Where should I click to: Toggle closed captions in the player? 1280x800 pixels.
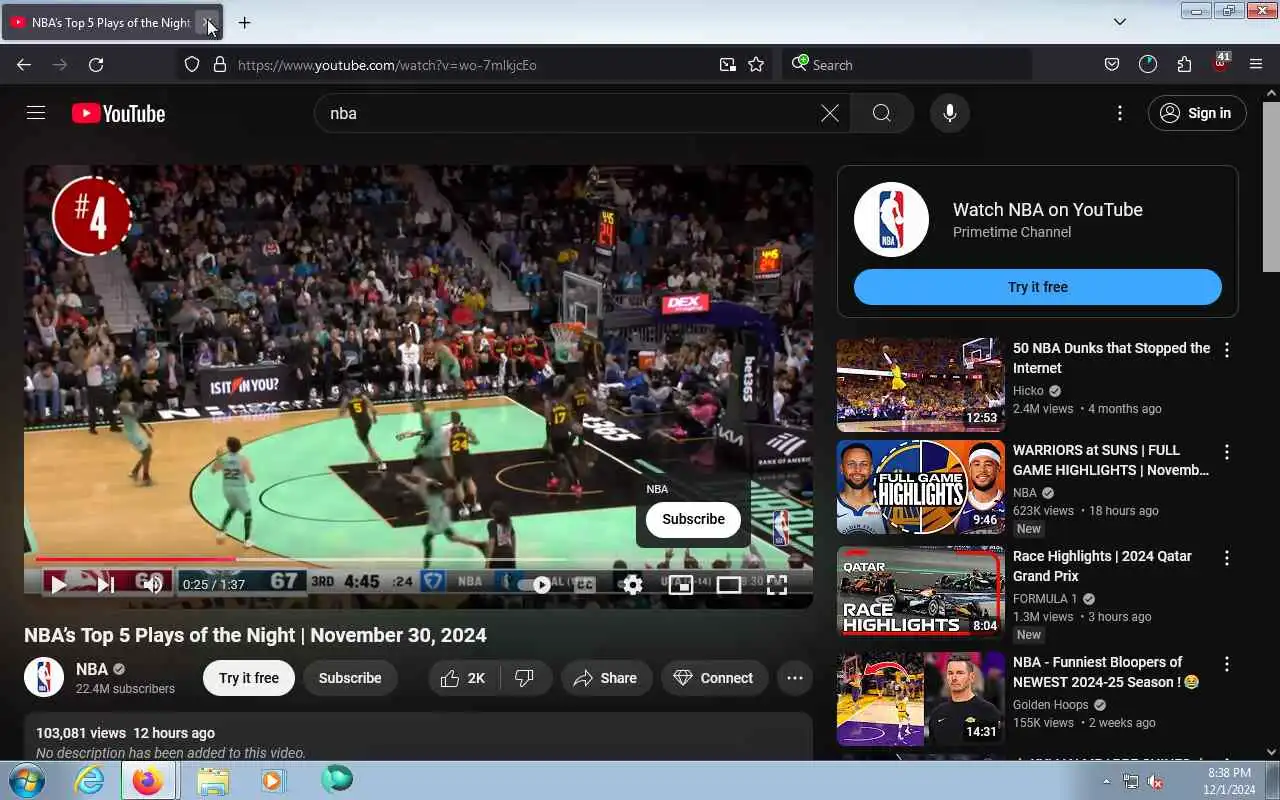pyautogui.click(x=584, y=585)
